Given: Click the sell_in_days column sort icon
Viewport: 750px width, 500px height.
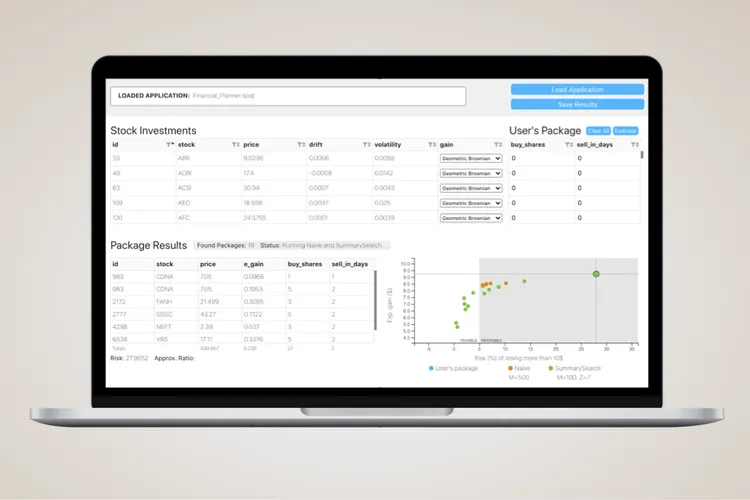Looking at the screenshot, I should pos(635,145).
